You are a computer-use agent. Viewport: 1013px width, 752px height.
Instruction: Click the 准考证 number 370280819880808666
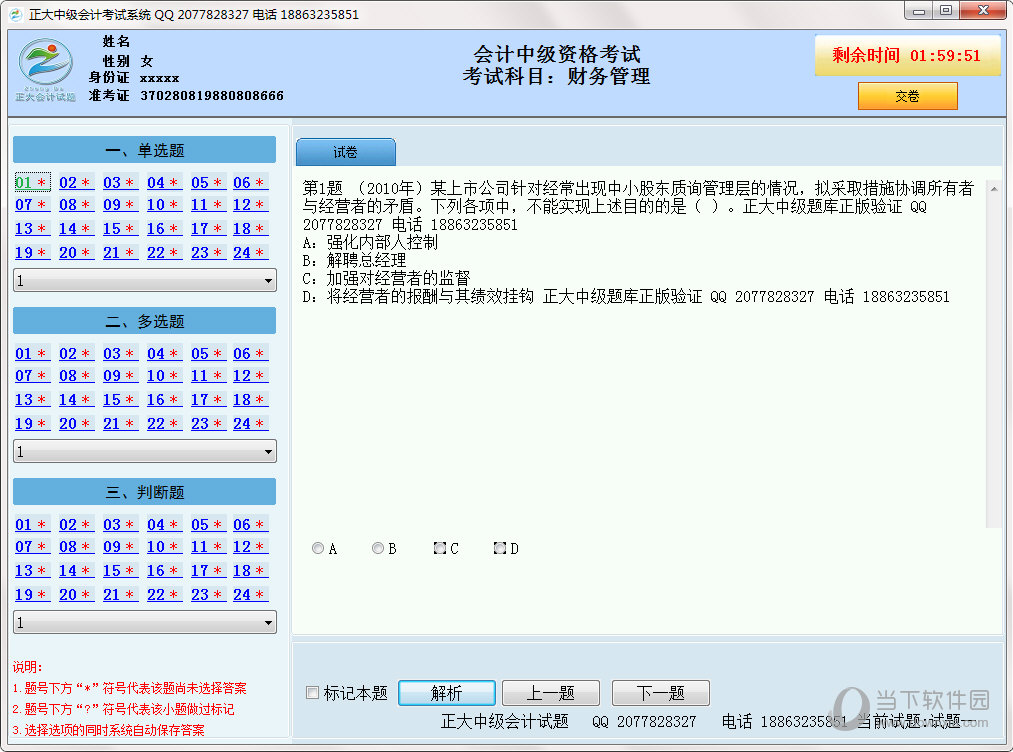tap(212, 96)
